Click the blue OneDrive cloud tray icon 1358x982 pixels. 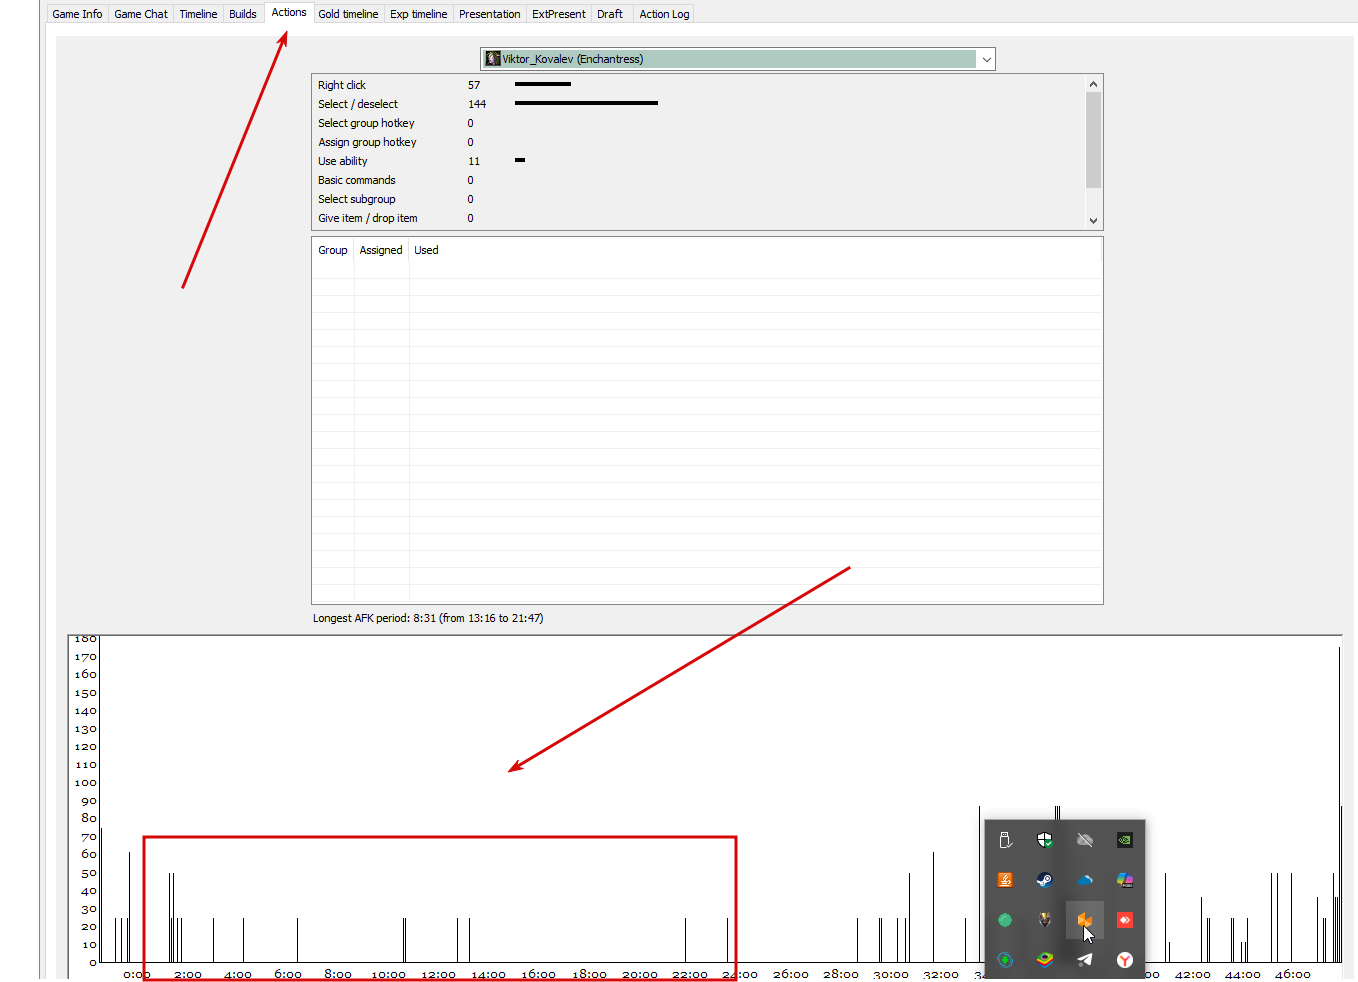pos(1085,880)
